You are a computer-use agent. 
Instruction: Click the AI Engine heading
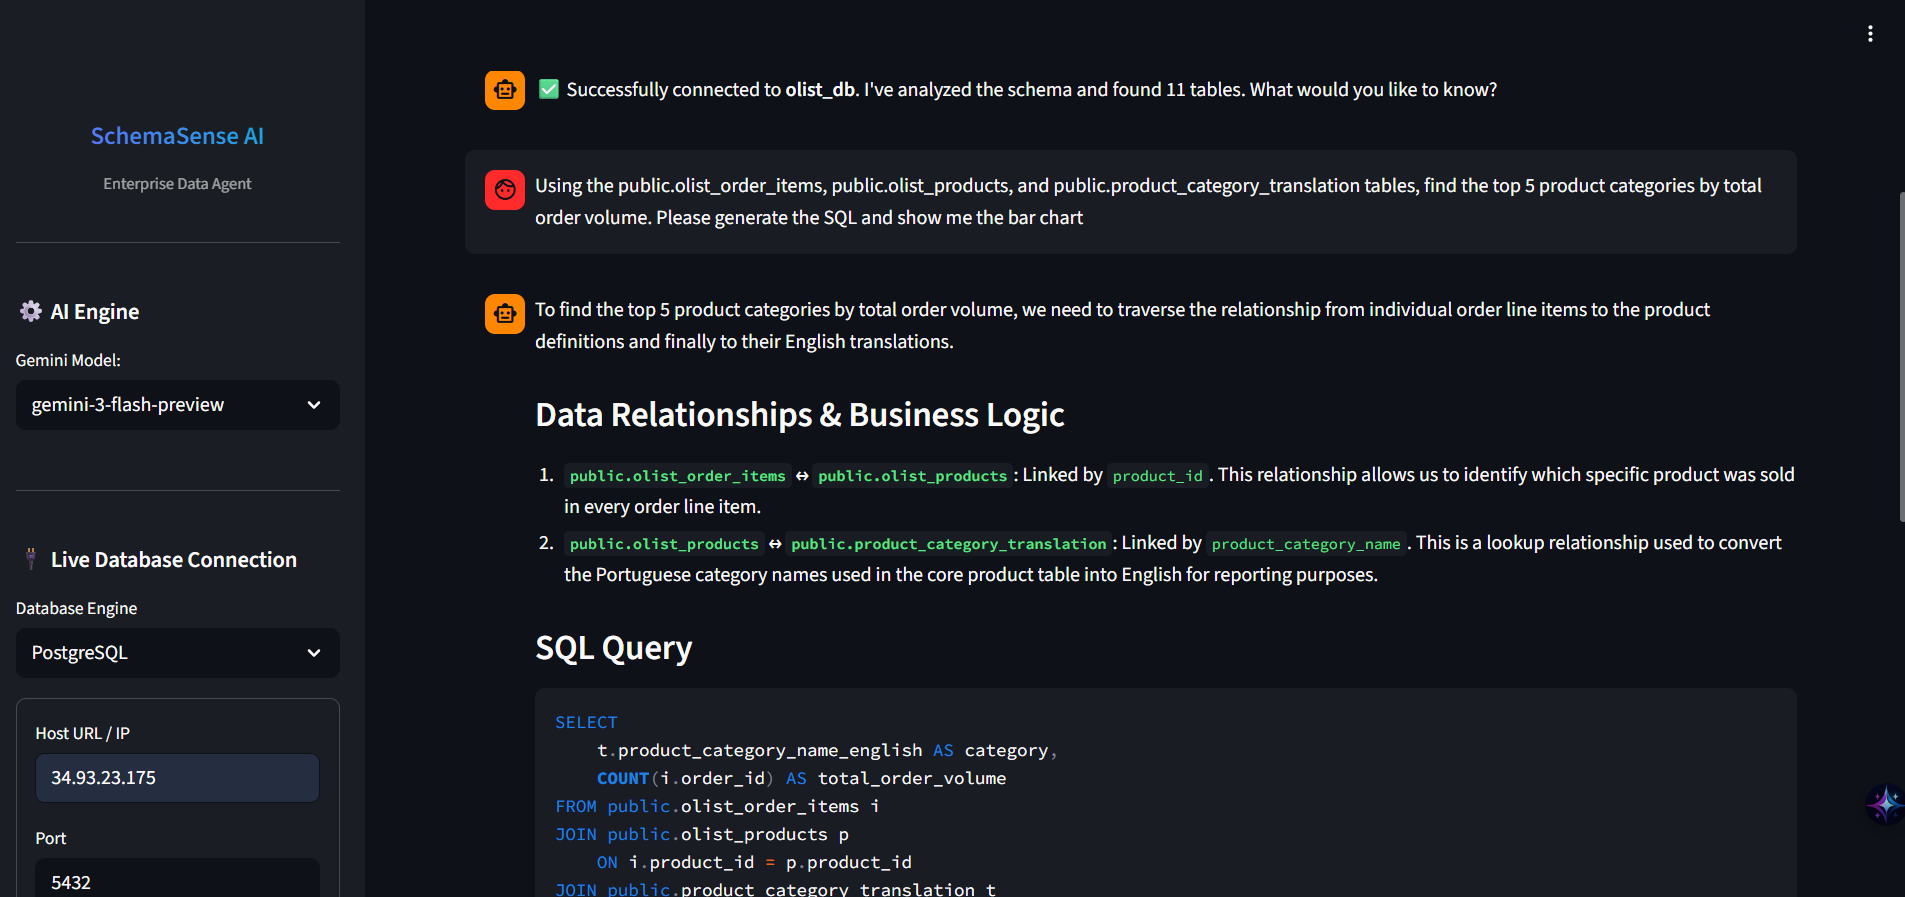tap(95, 312)
